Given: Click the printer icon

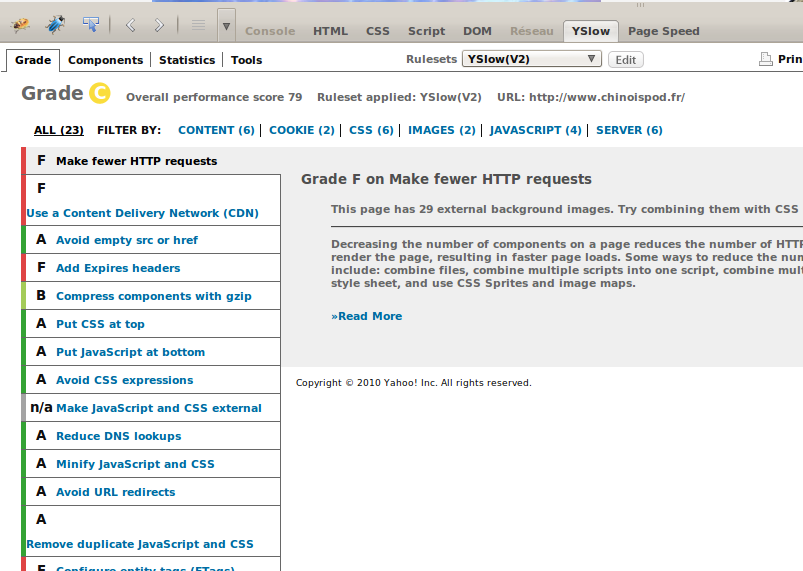Looking at the screenshot, I should click(766, 60).
